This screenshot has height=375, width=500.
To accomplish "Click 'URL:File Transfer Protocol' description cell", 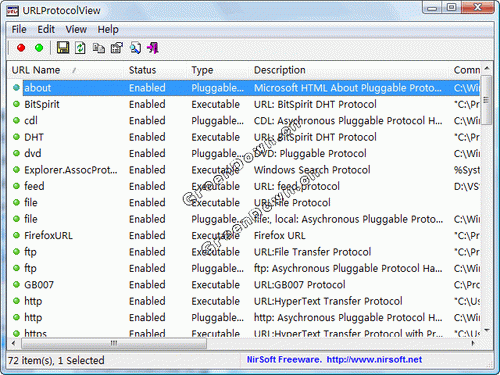I will 312,252.
